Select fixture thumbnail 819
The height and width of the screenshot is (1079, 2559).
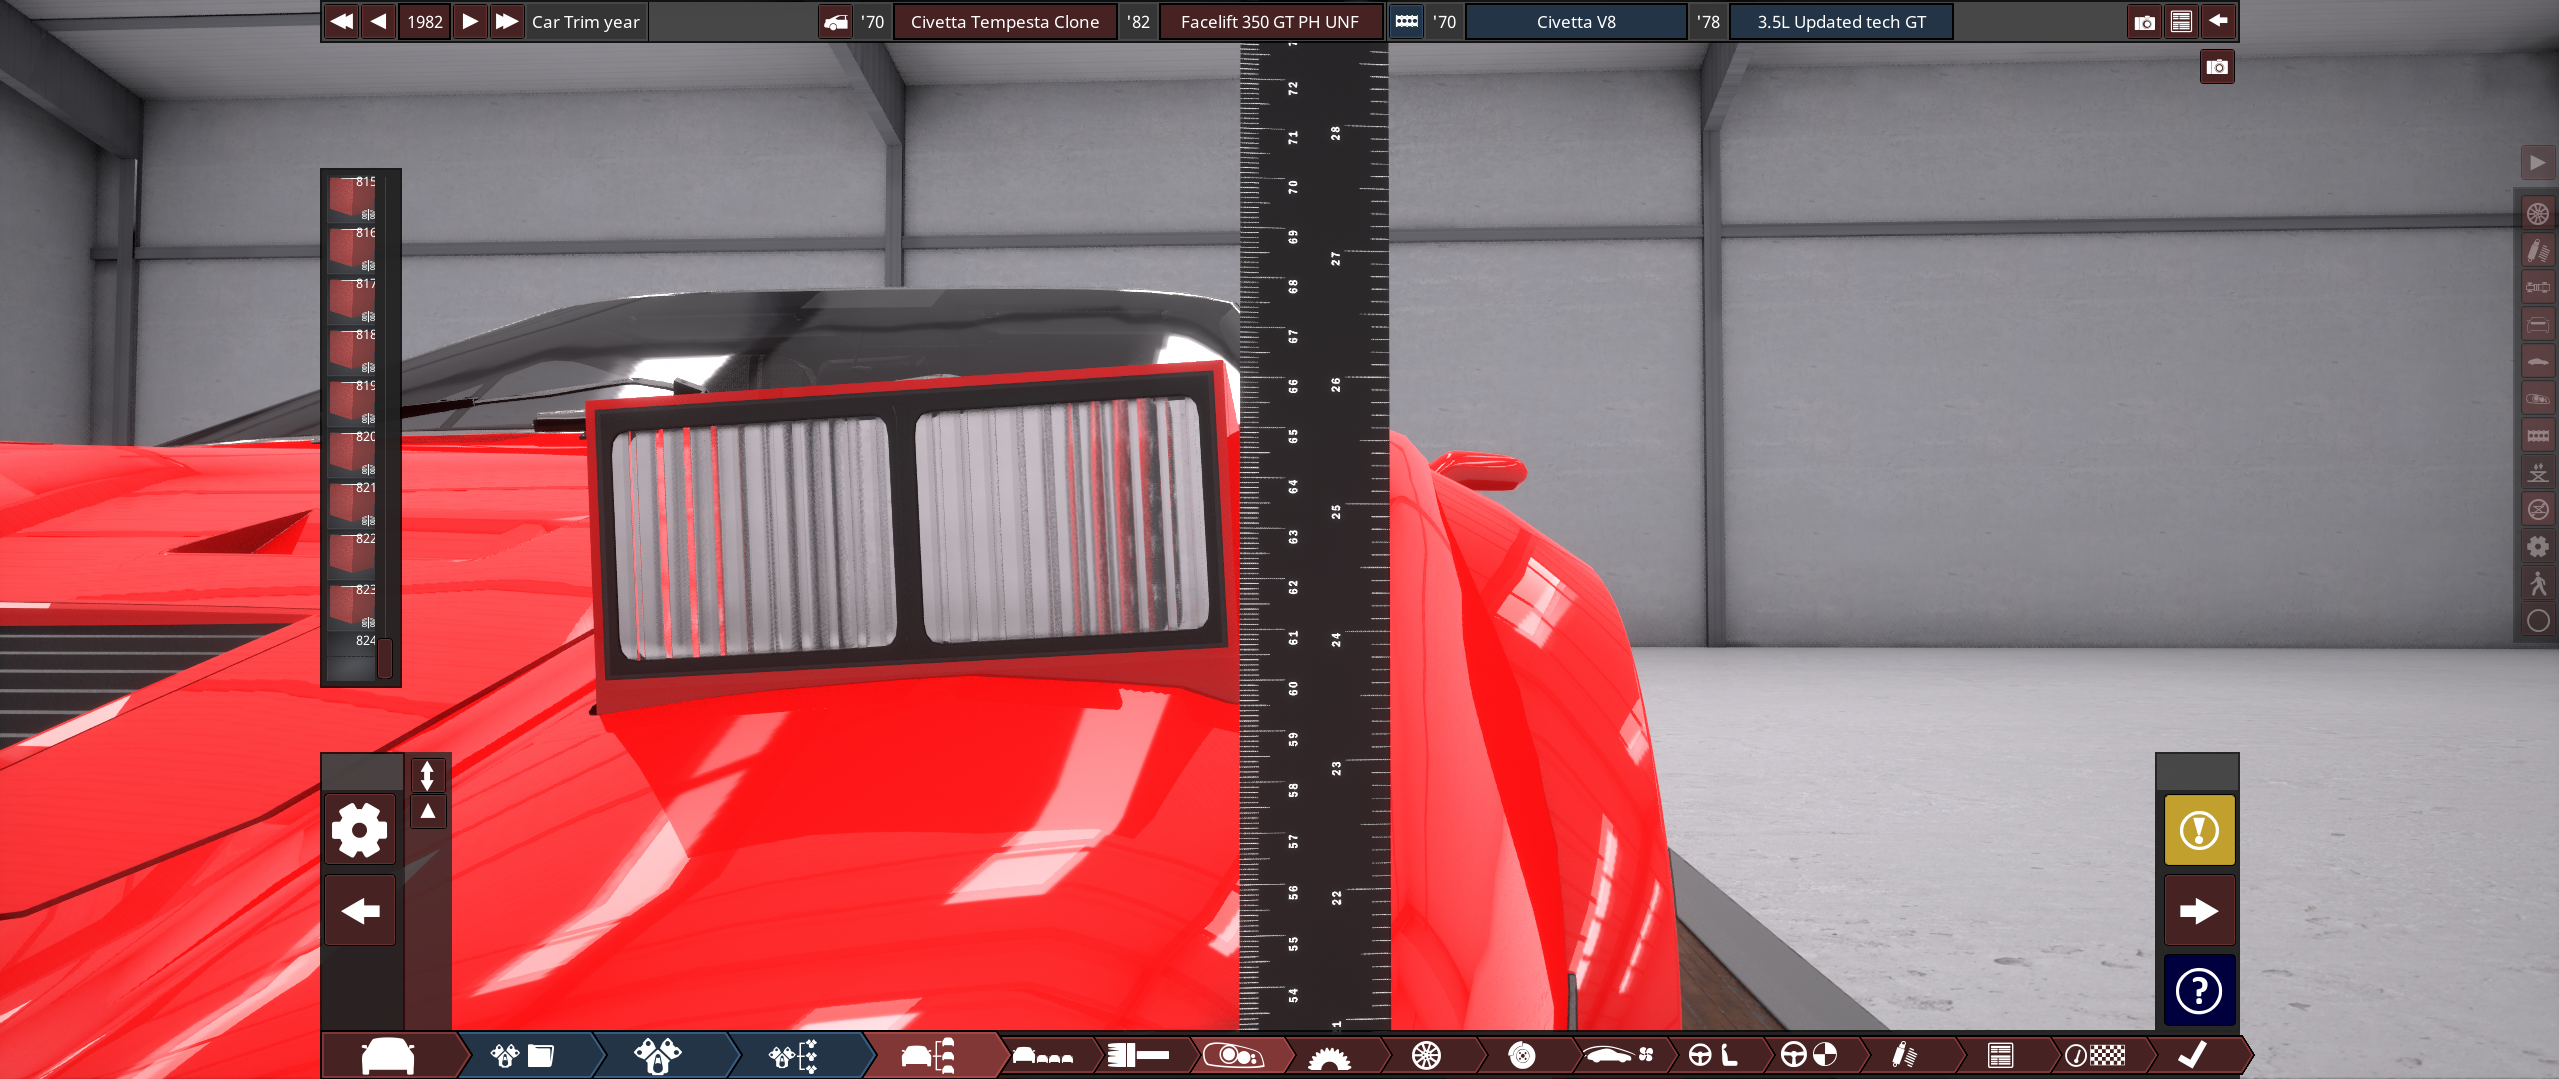coord(352,401)
